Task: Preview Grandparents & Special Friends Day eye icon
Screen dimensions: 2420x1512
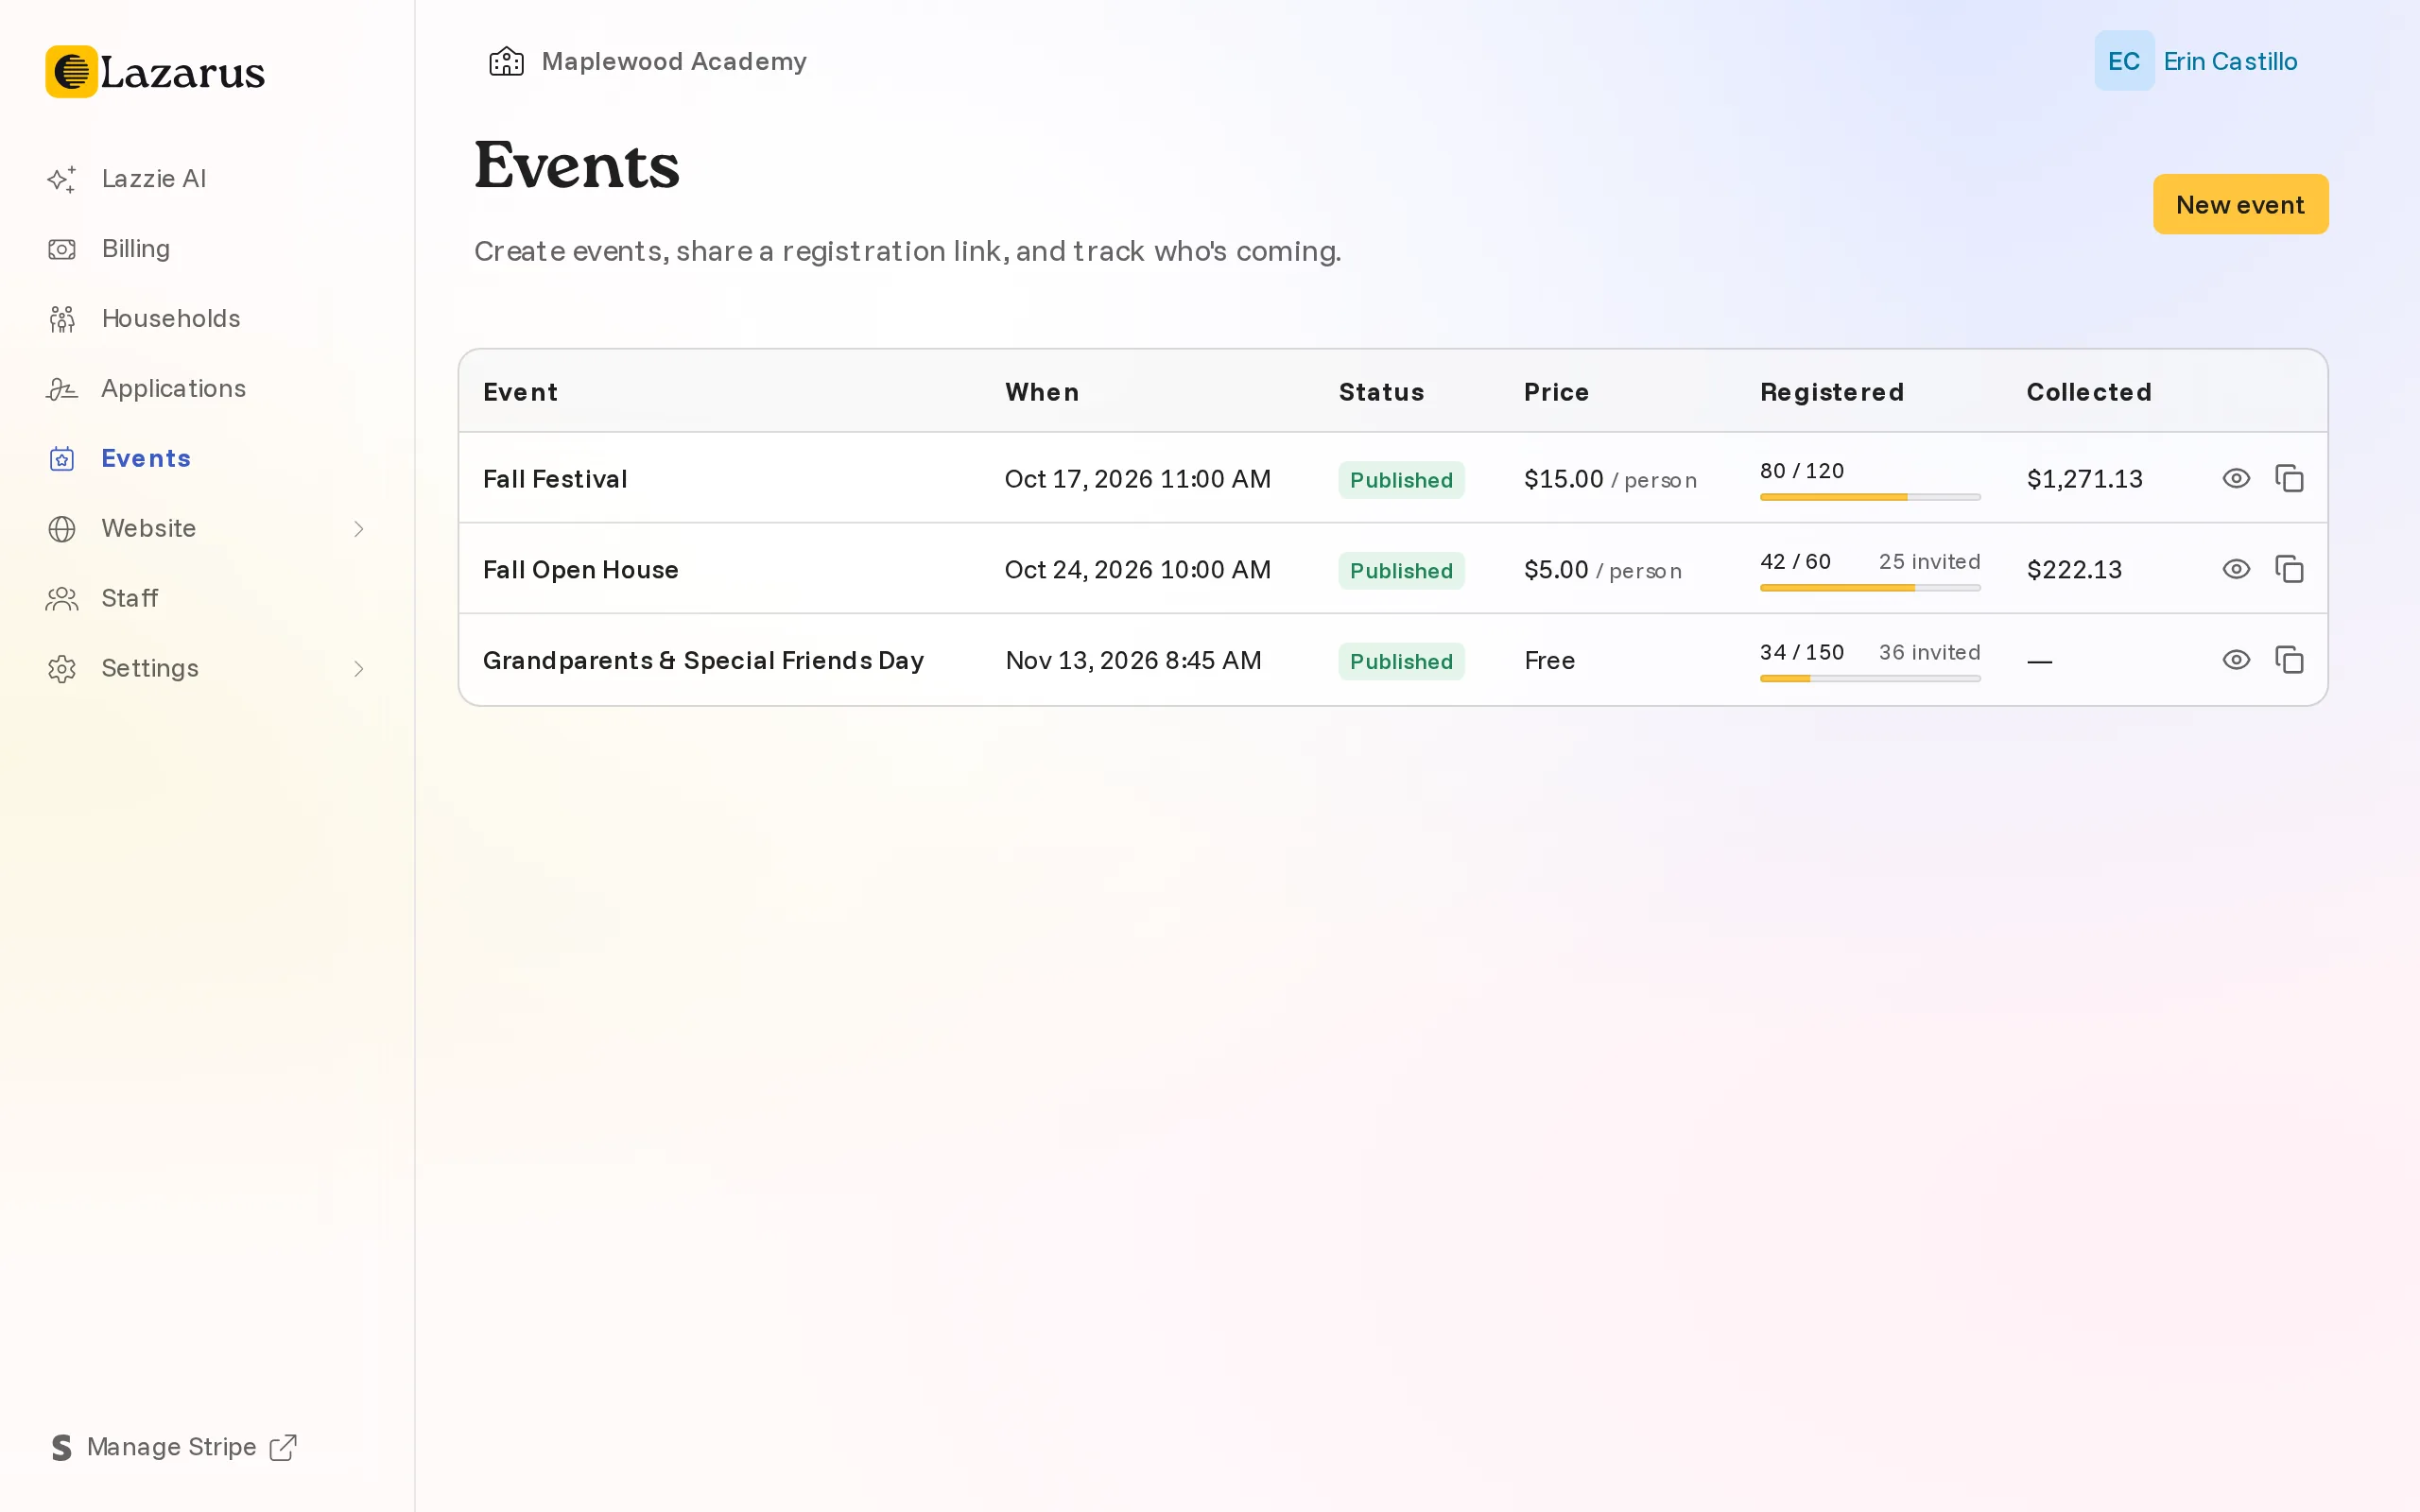Action: coord(2236,660)
